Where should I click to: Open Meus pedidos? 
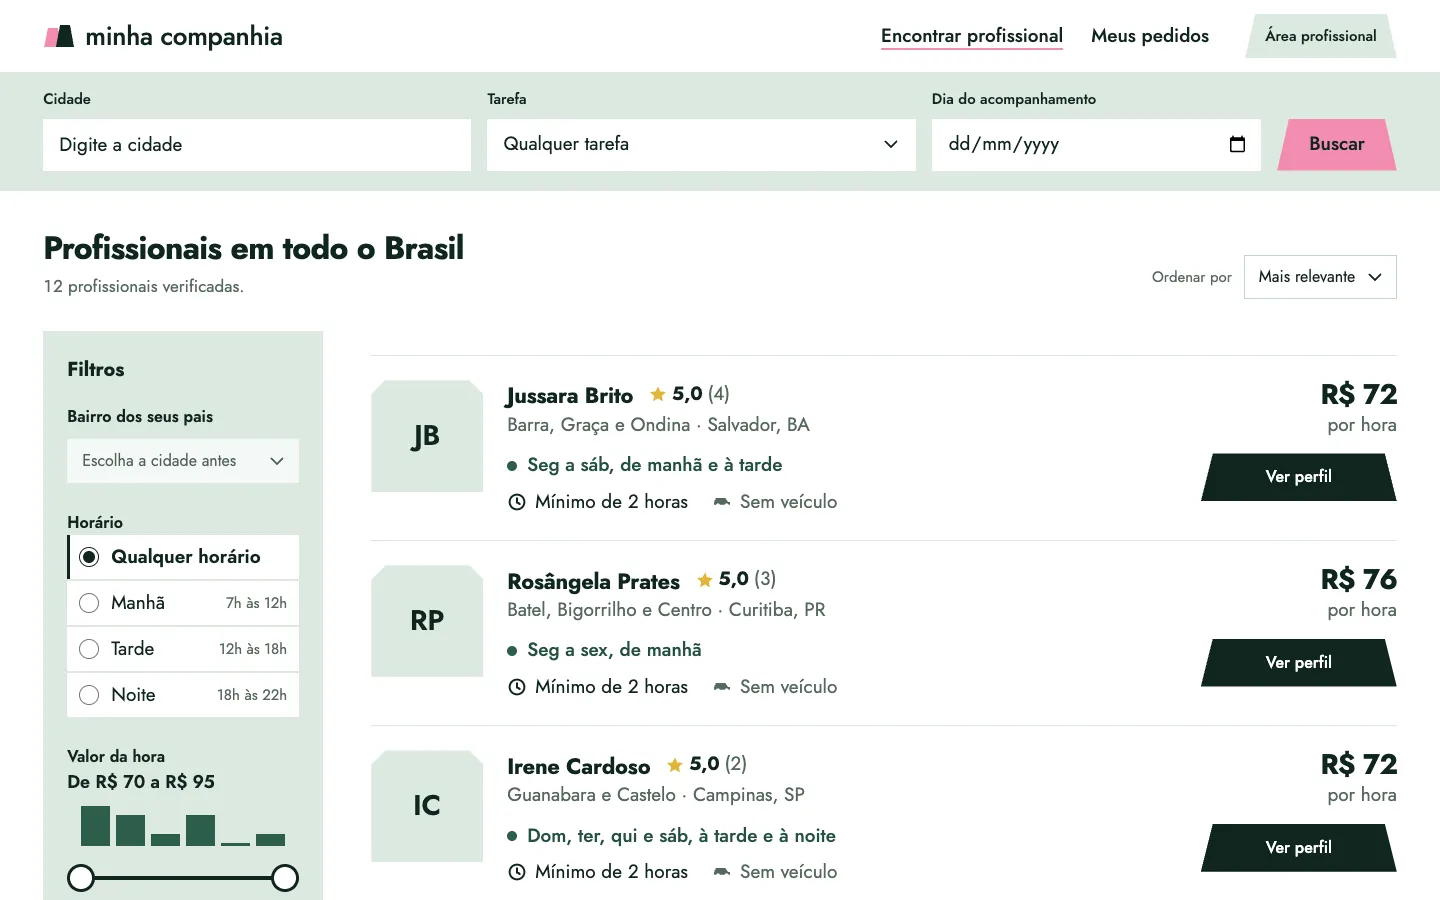[x=1150, y=36]
